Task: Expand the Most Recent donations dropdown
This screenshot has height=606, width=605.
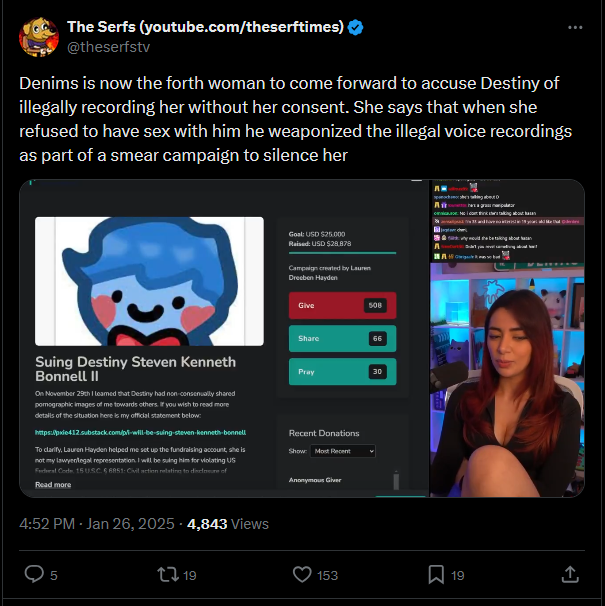Action: [x=343, y=451]
